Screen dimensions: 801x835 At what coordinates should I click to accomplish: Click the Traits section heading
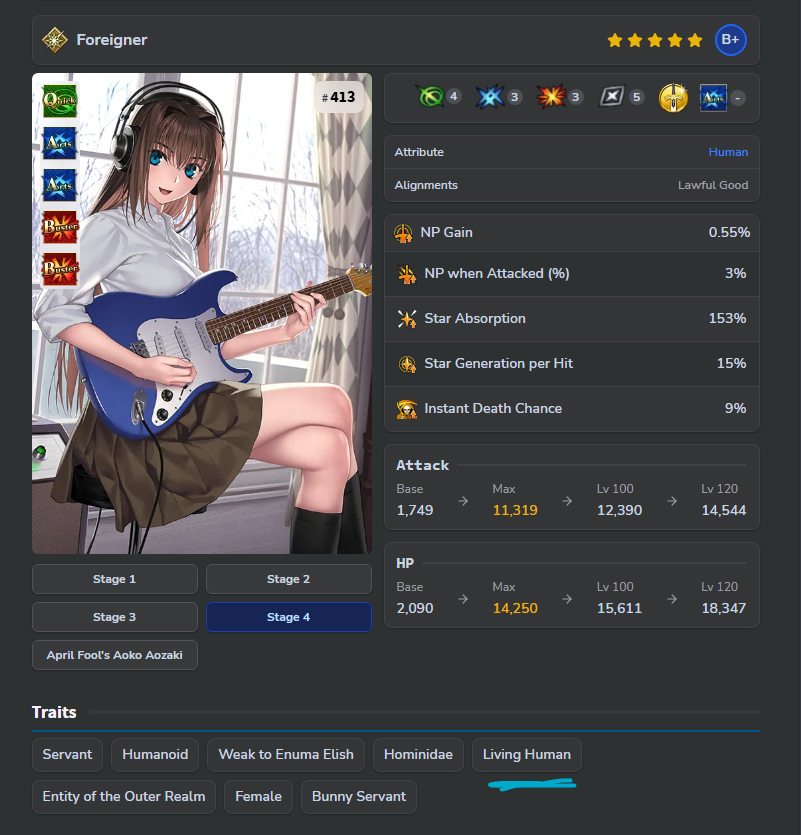tap(54, 712)
